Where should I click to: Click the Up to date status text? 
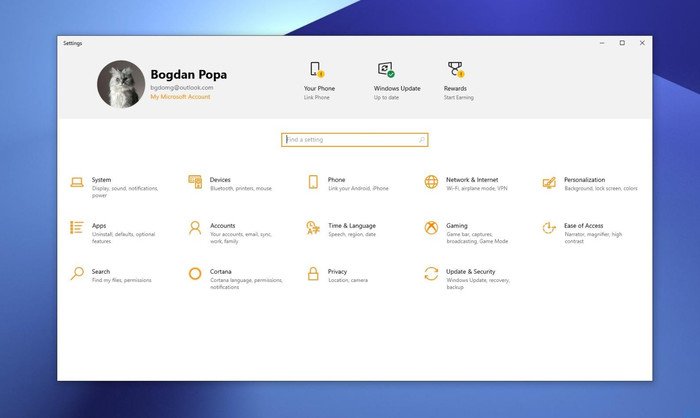[x=386, y=97]
